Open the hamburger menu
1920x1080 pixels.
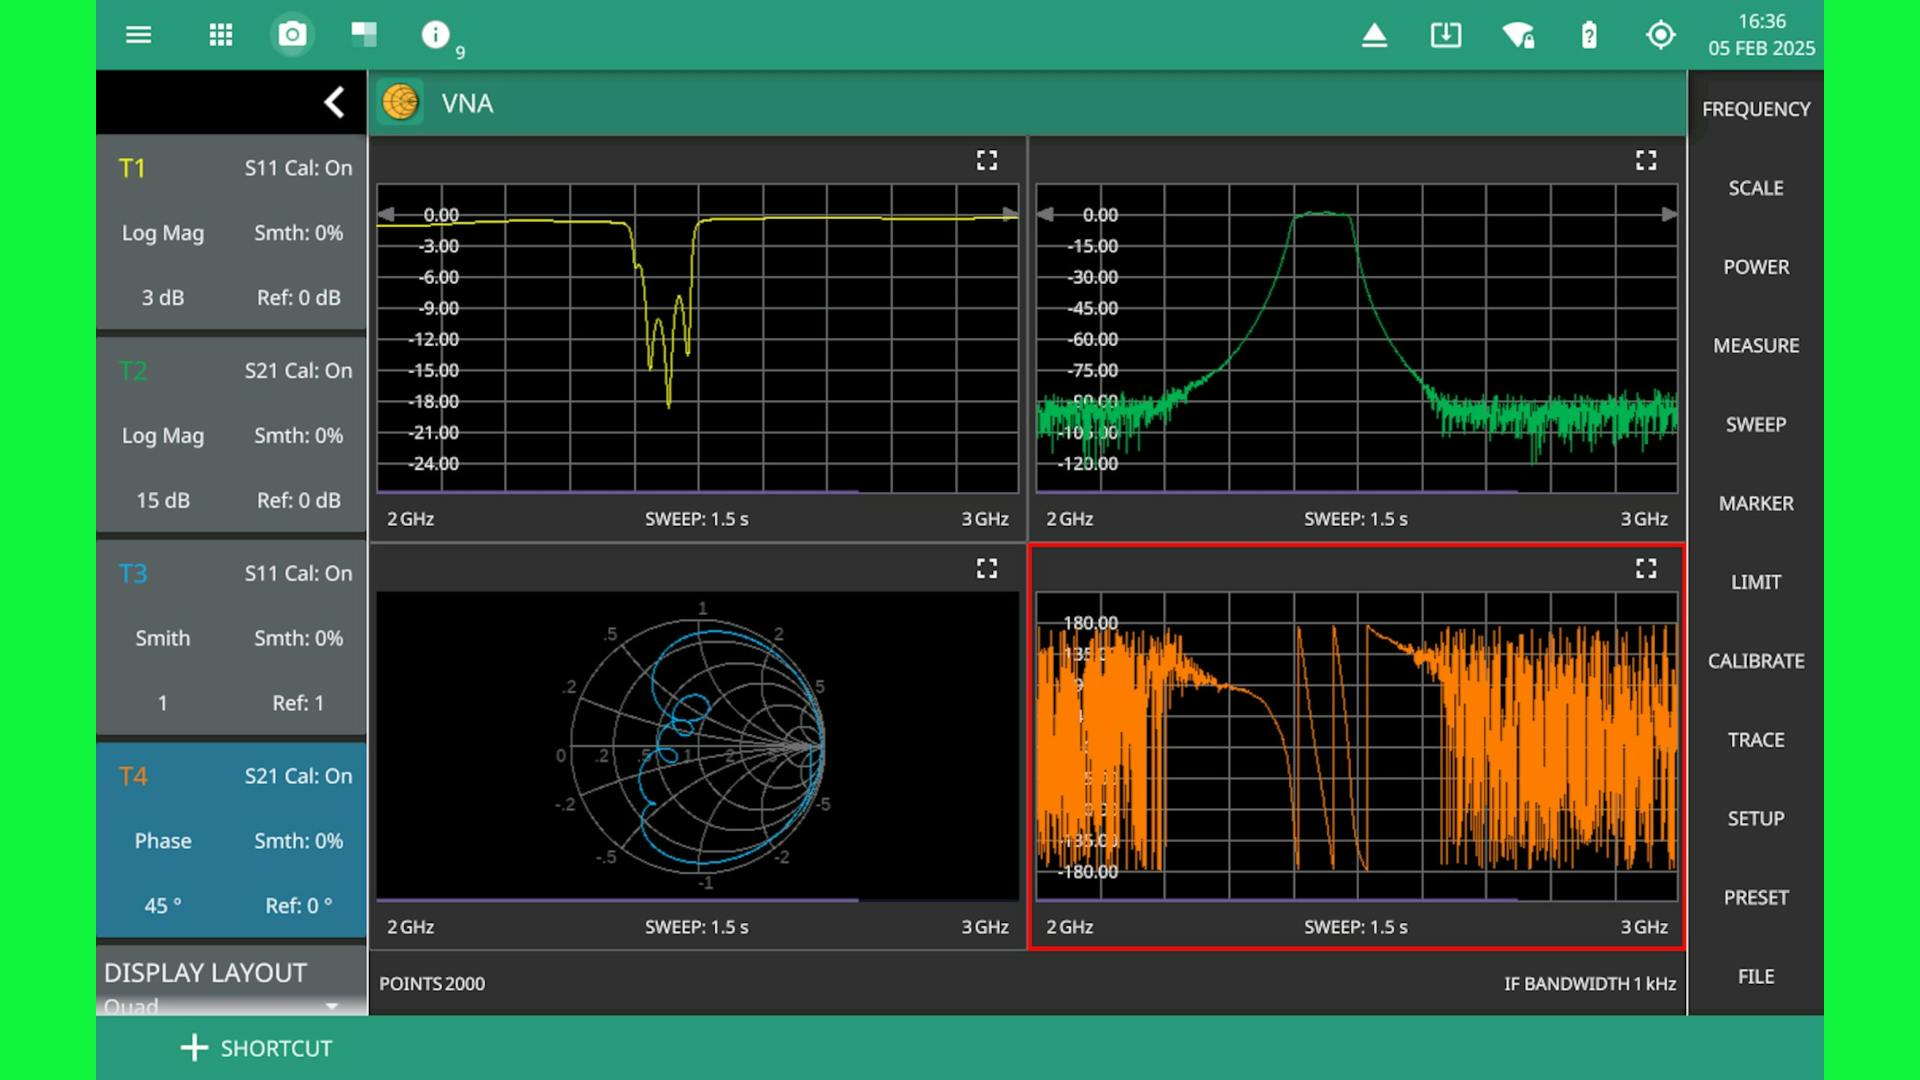click(138, 34)
